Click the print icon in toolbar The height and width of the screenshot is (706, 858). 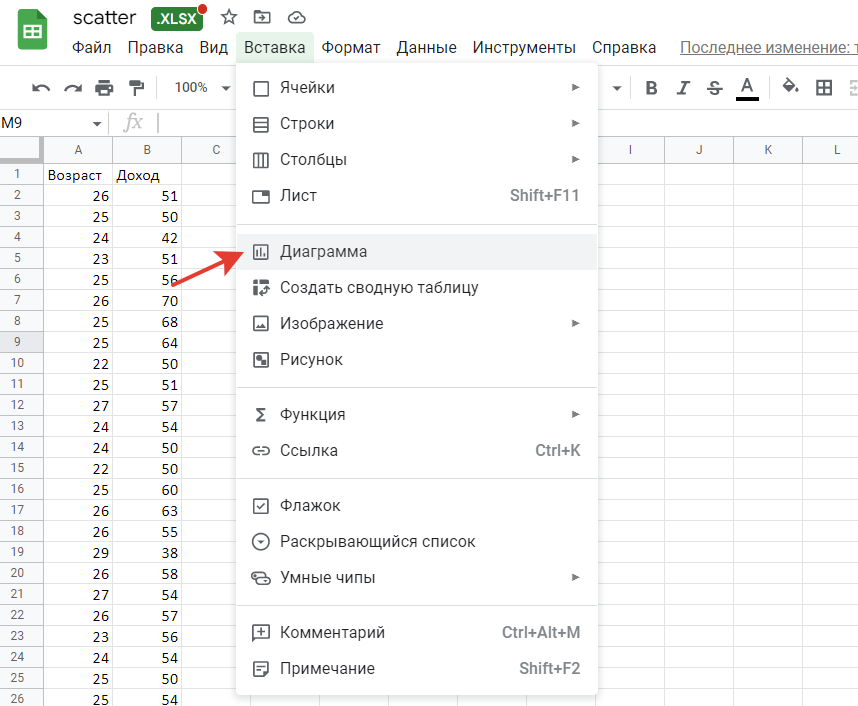click(x=104, y=88)
